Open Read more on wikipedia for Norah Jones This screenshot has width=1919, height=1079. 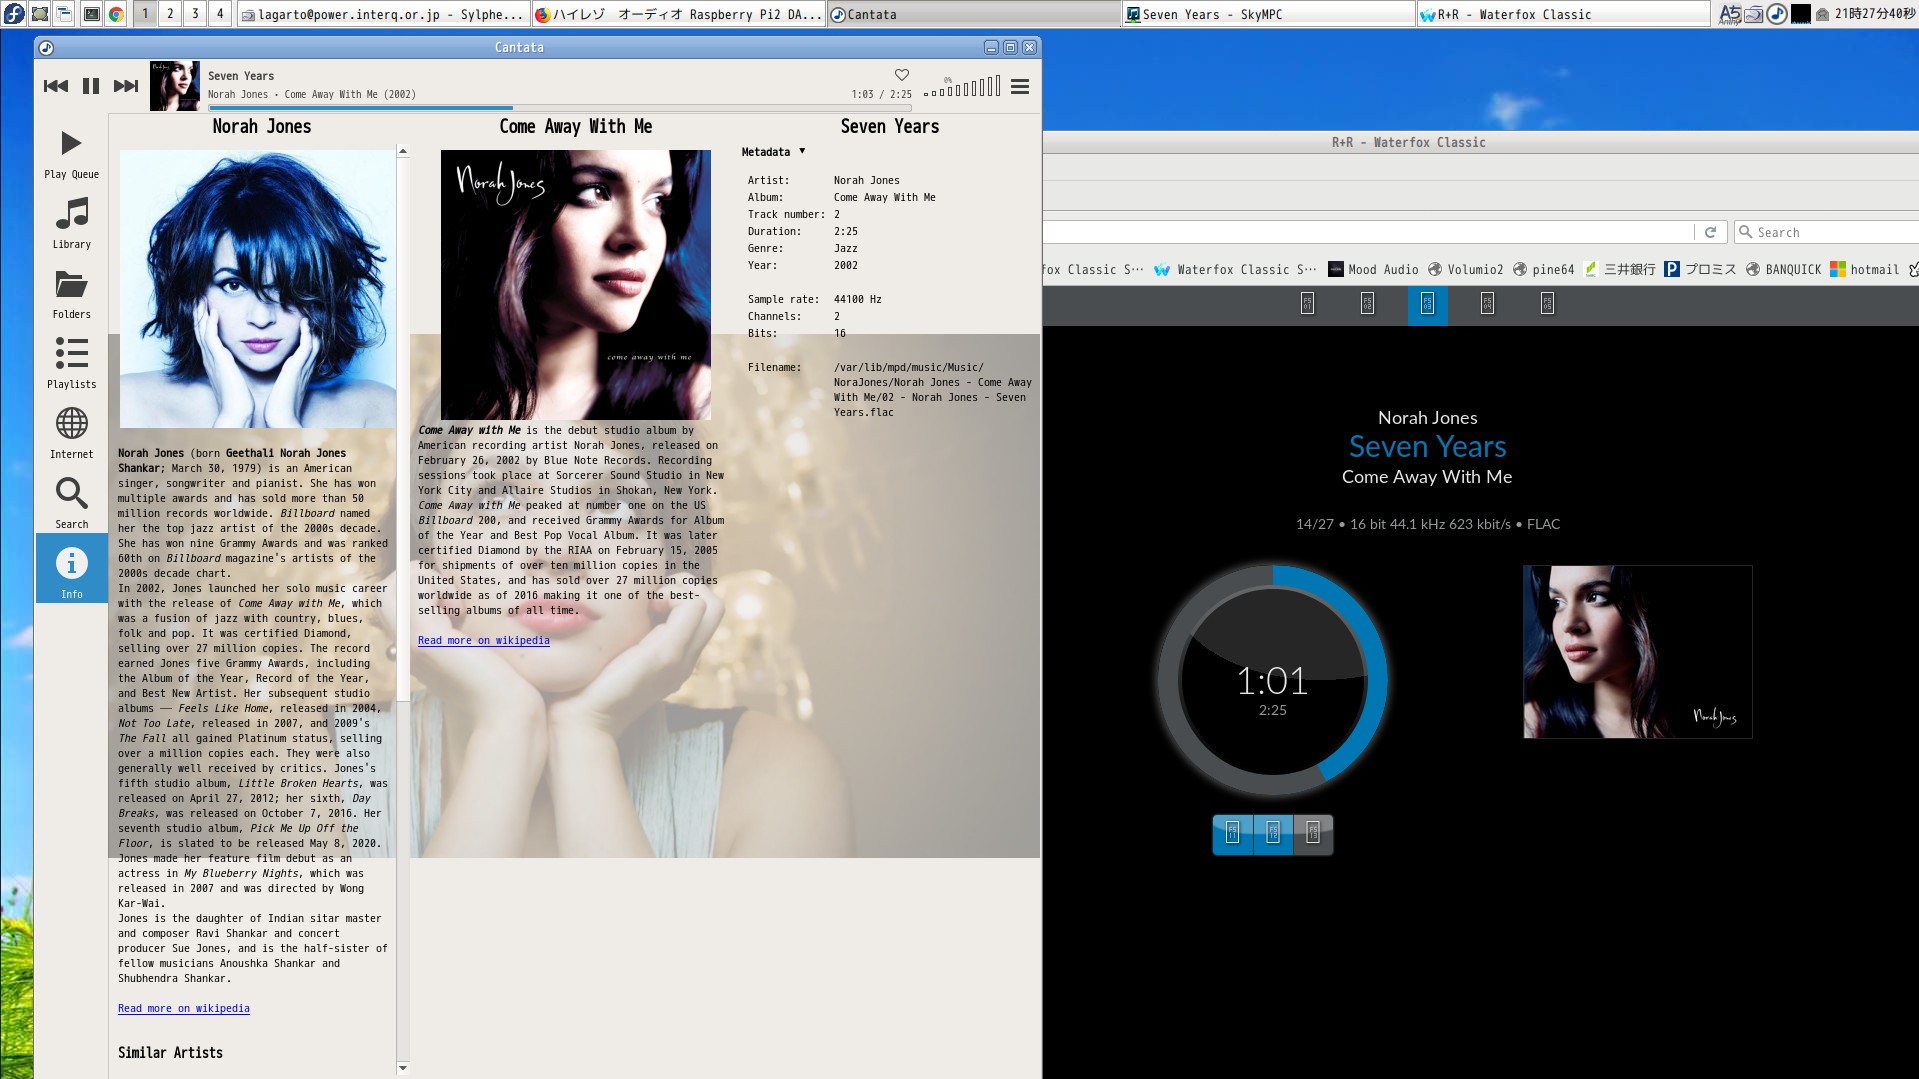click(183, 1008)
